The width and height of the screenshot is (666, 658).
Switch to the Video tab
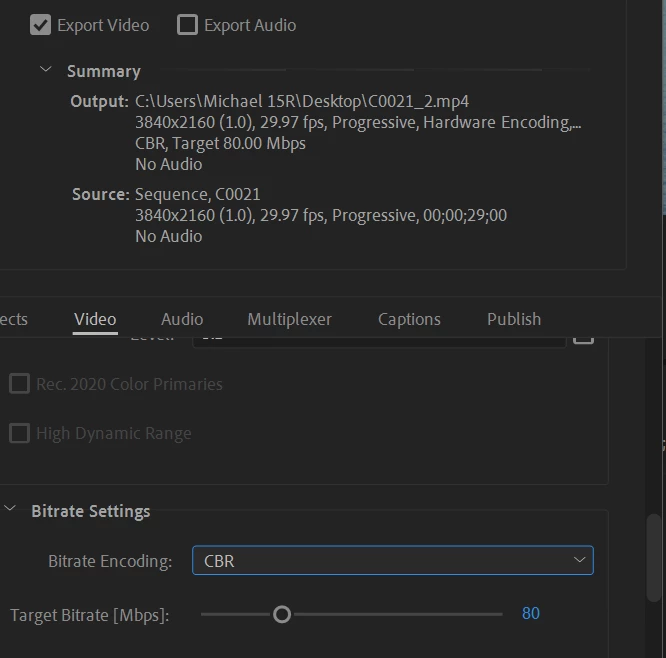95,319
